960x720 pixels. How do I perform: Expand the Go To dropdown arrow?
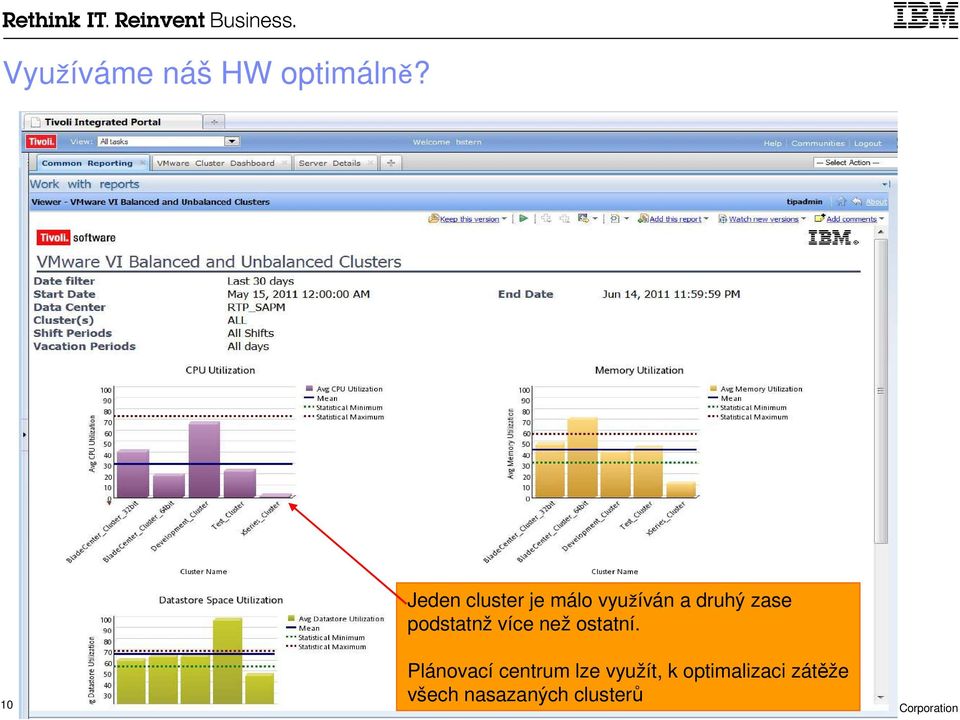coord(594,219)
